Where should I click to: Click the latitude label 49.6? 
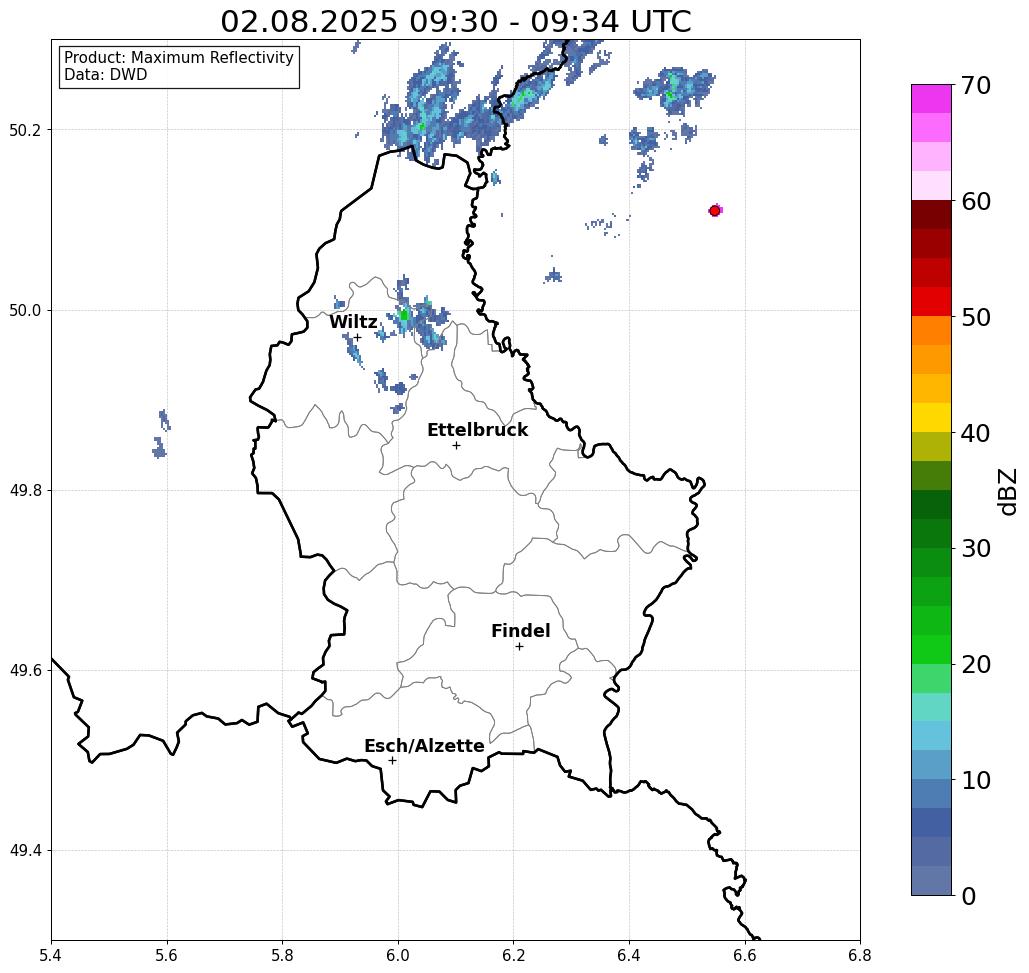[x=25, y=671]
